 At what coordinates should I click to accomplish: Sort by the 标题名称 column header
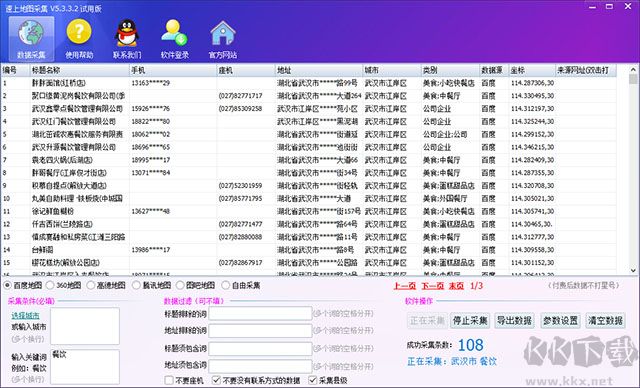click(80, 70)
